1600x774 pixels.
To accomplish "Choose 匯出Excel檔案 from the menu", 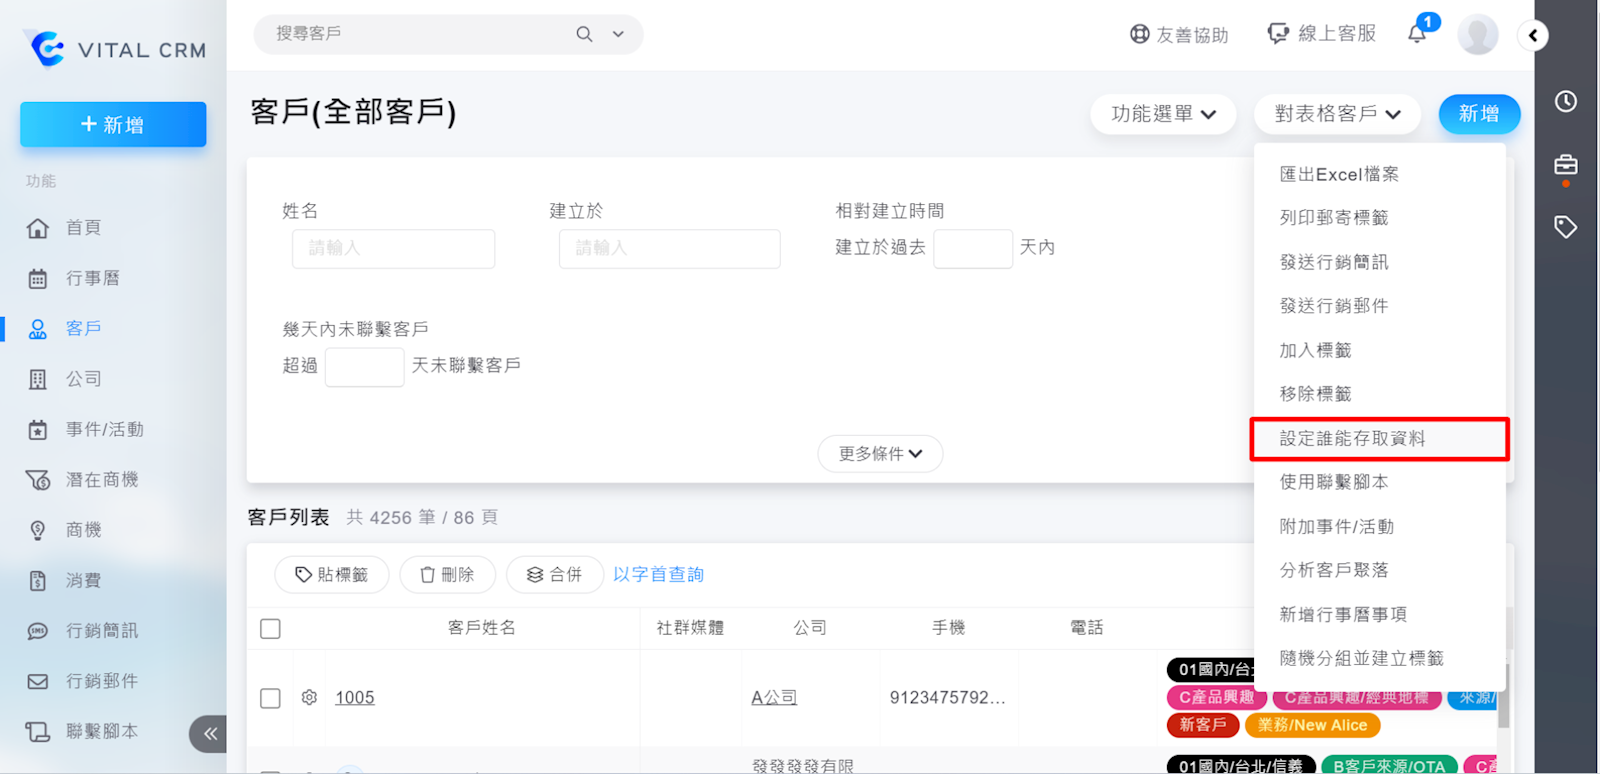I will 1339,174.
